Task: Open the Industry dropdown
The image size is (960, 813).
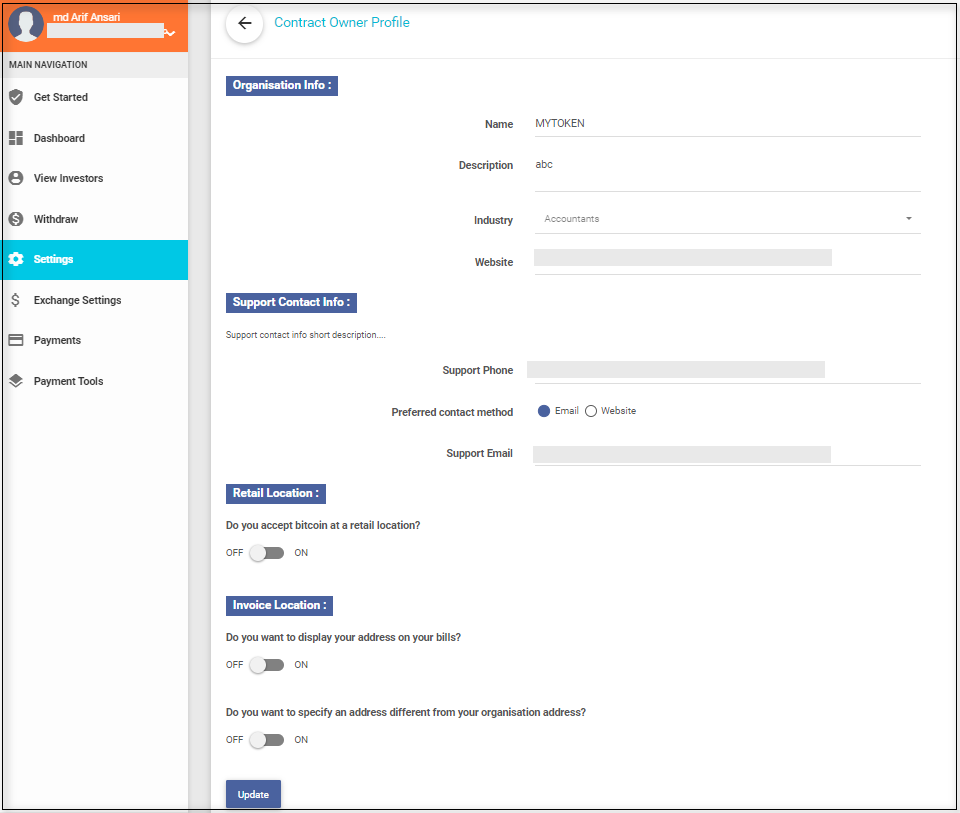Action: [x=727, y=219]
